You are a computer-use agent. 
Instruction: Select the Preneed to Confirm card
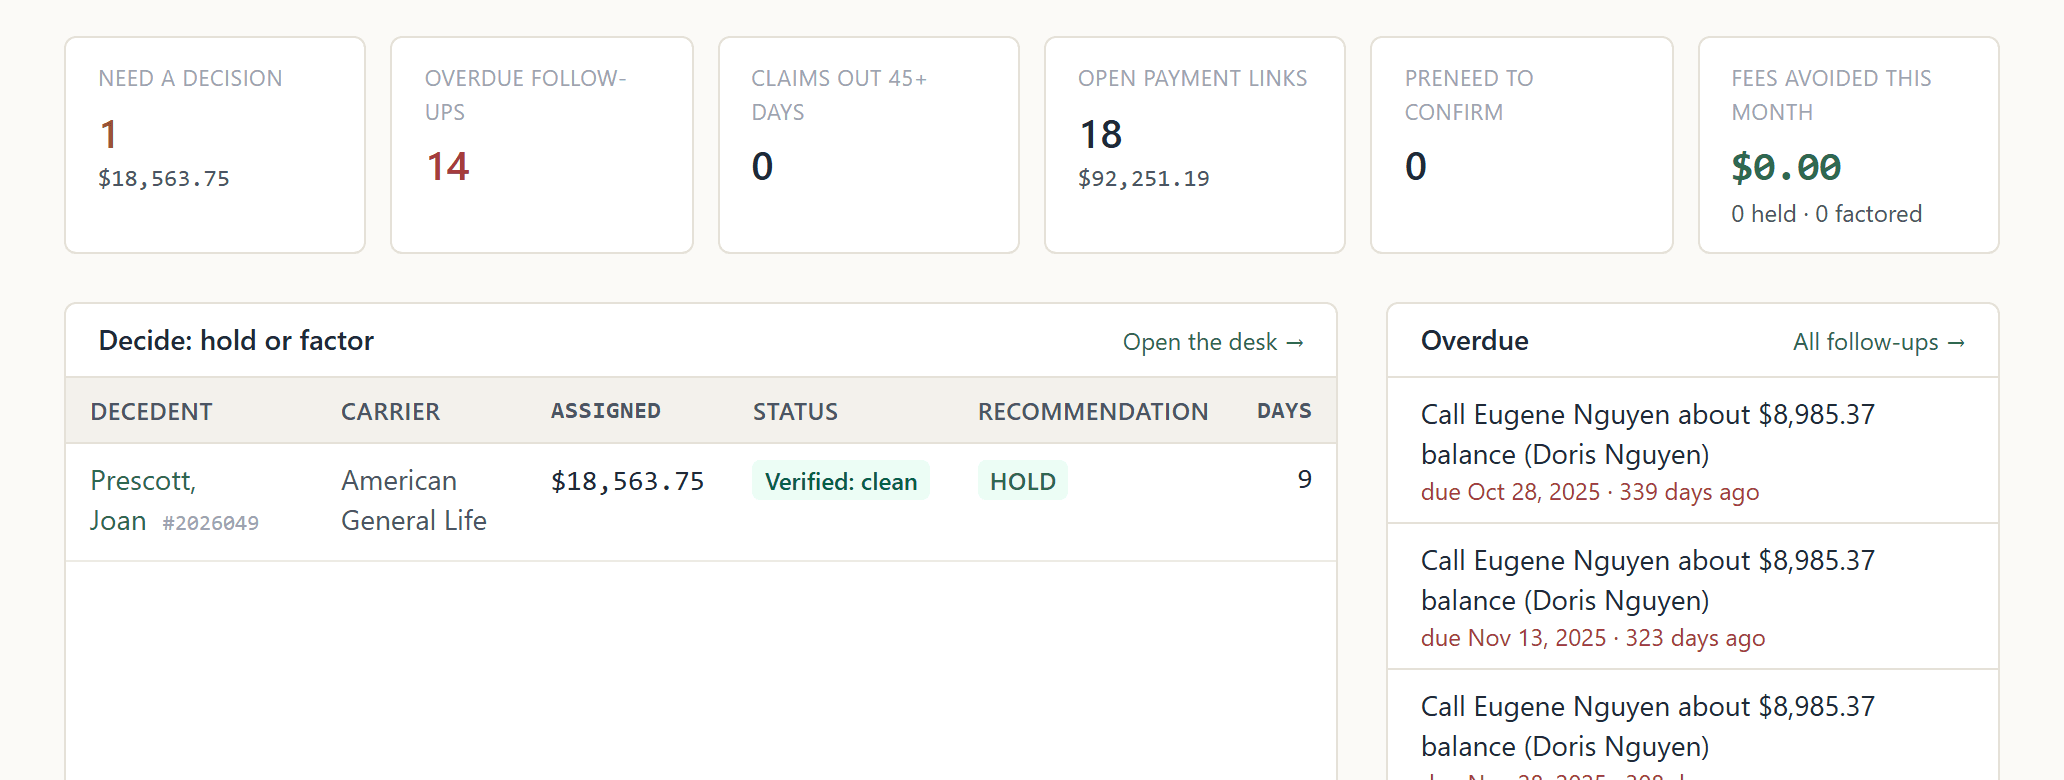click(1522, 145)
